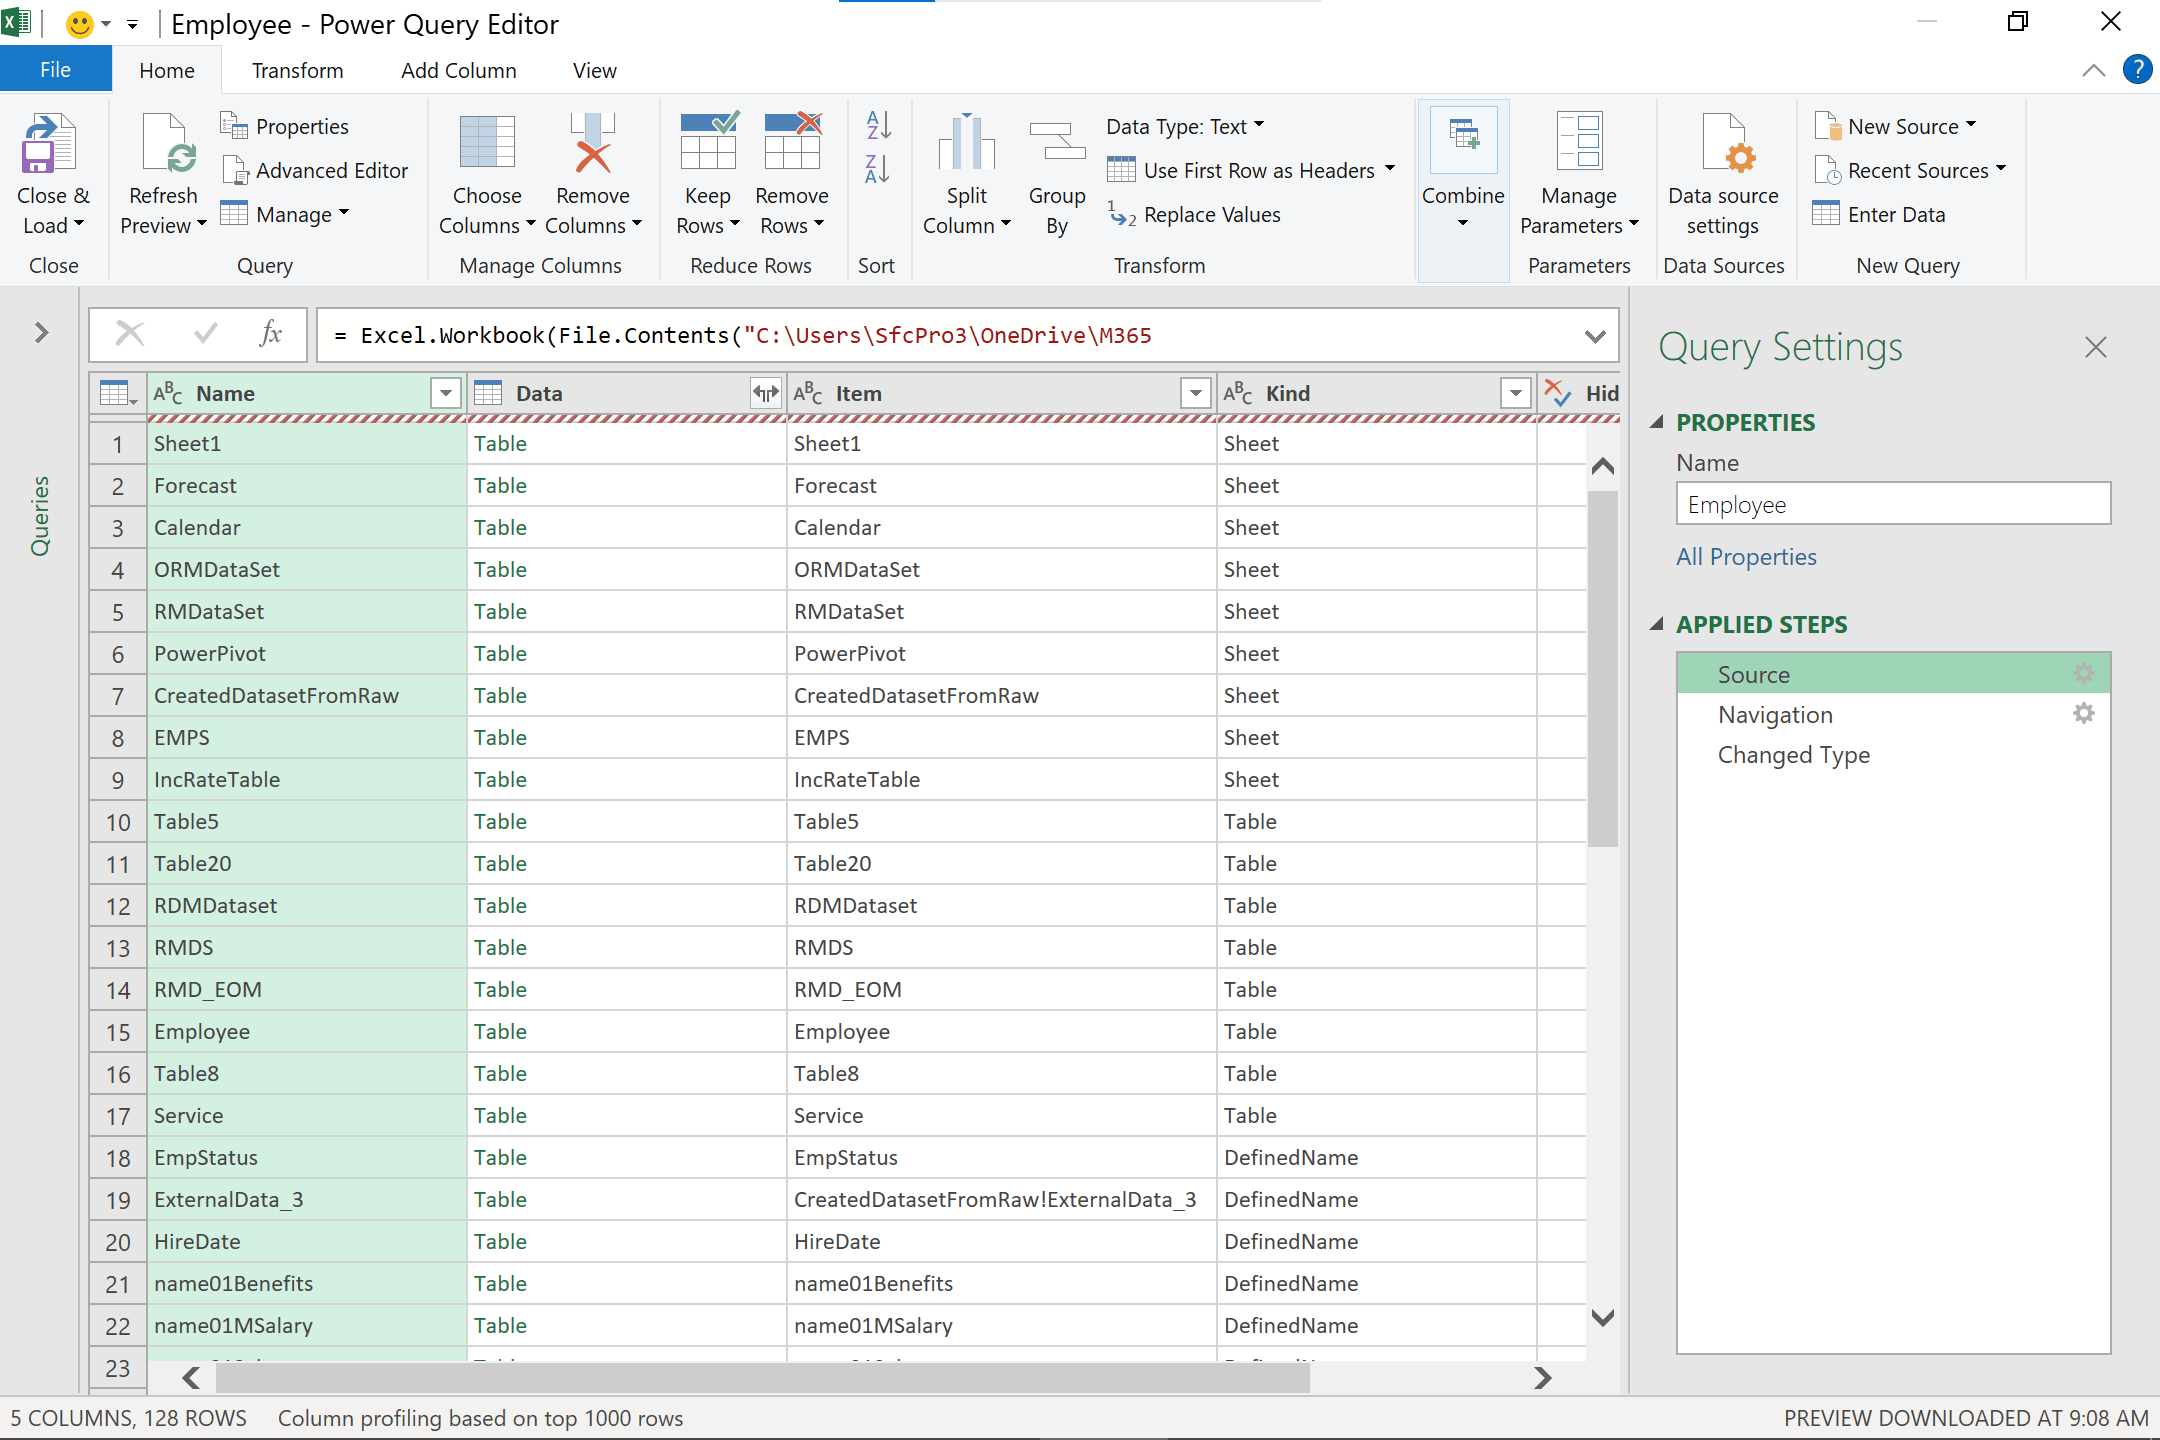Switch to the Transform tab
Screen dimensions: 2160x1440
297,71
